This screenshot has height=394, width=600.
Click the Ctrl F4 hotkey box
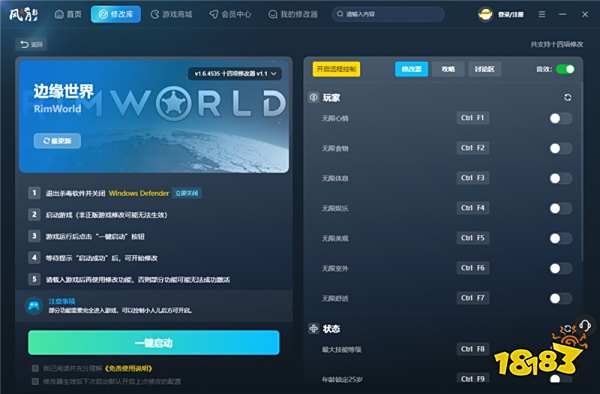tap(473, 208)
